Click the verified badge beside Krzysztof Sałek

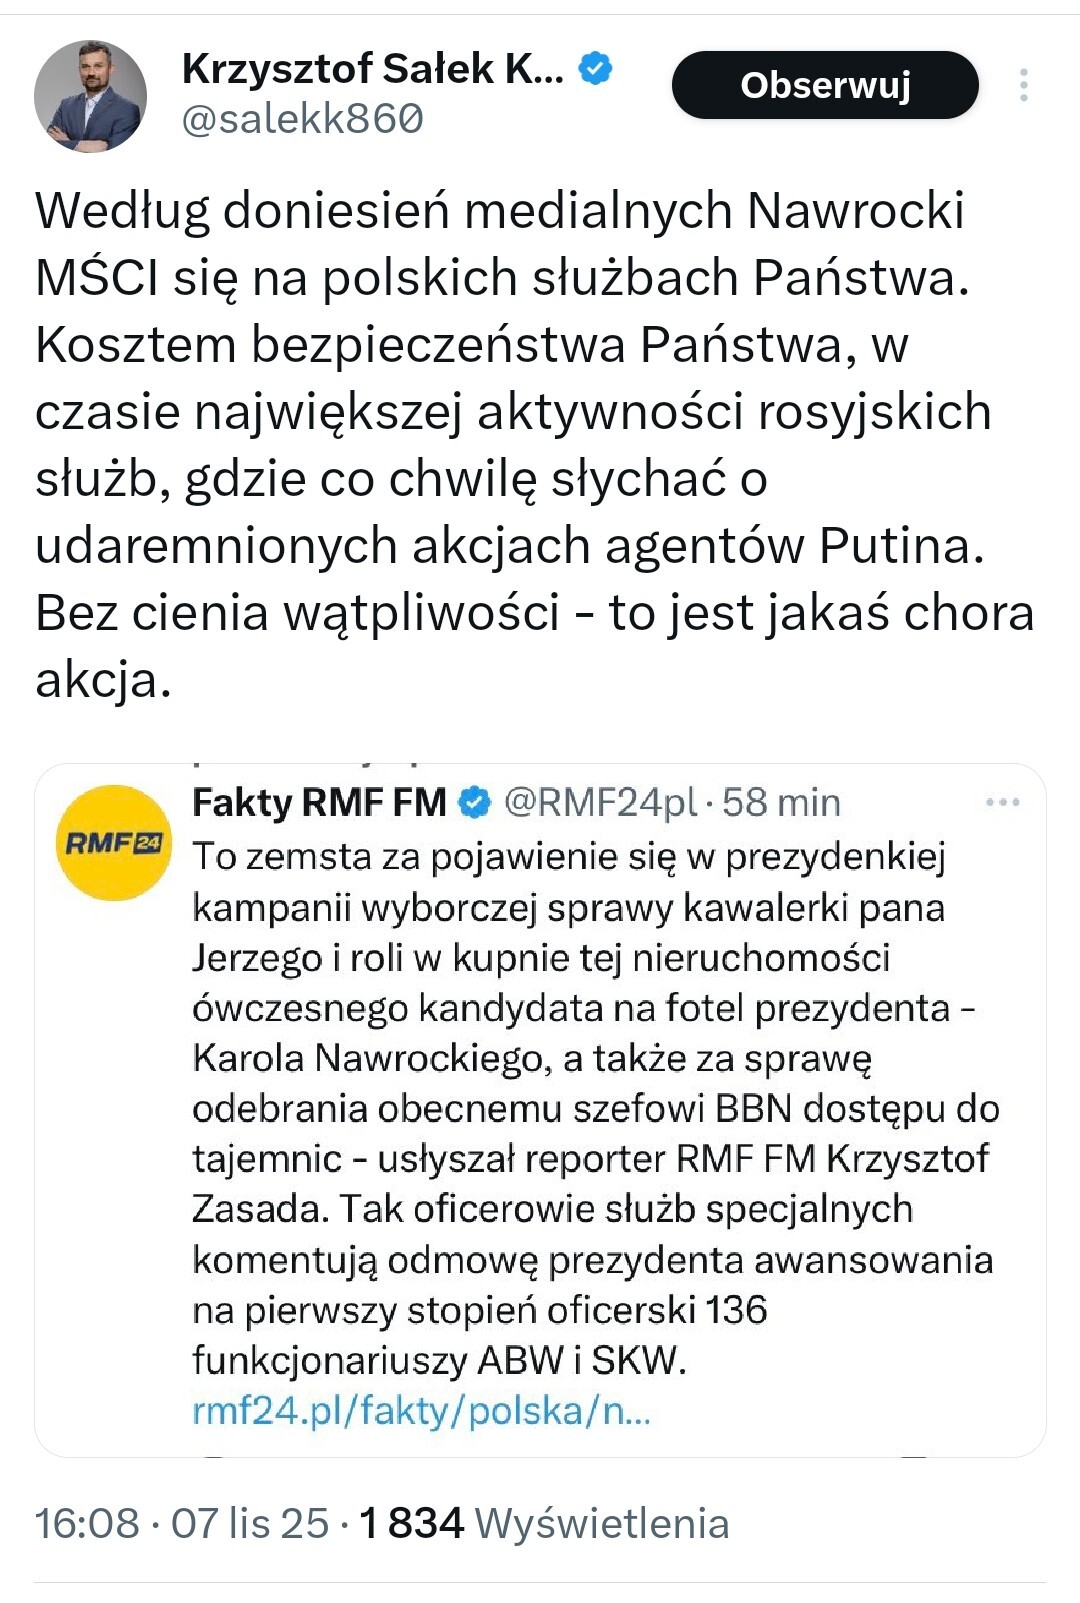click(x=596, y=69)
